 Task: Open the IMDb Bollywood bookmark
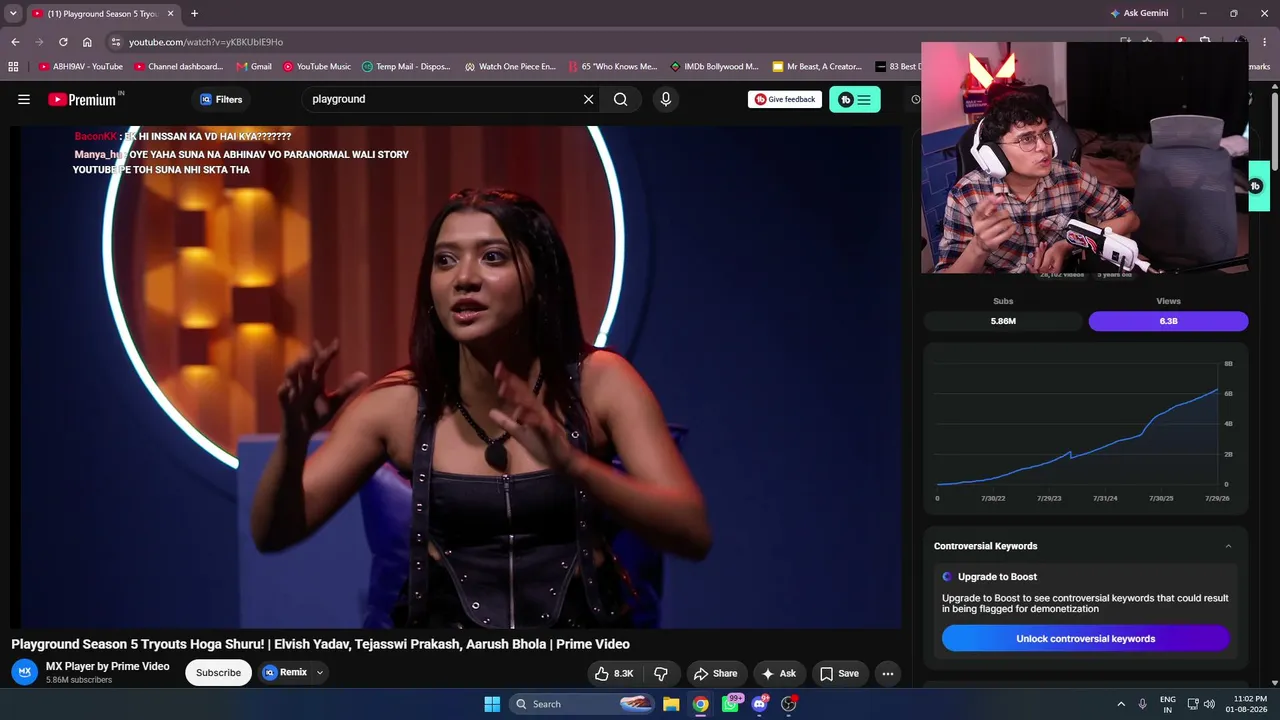pyautogui.click(x=714, y=67)
